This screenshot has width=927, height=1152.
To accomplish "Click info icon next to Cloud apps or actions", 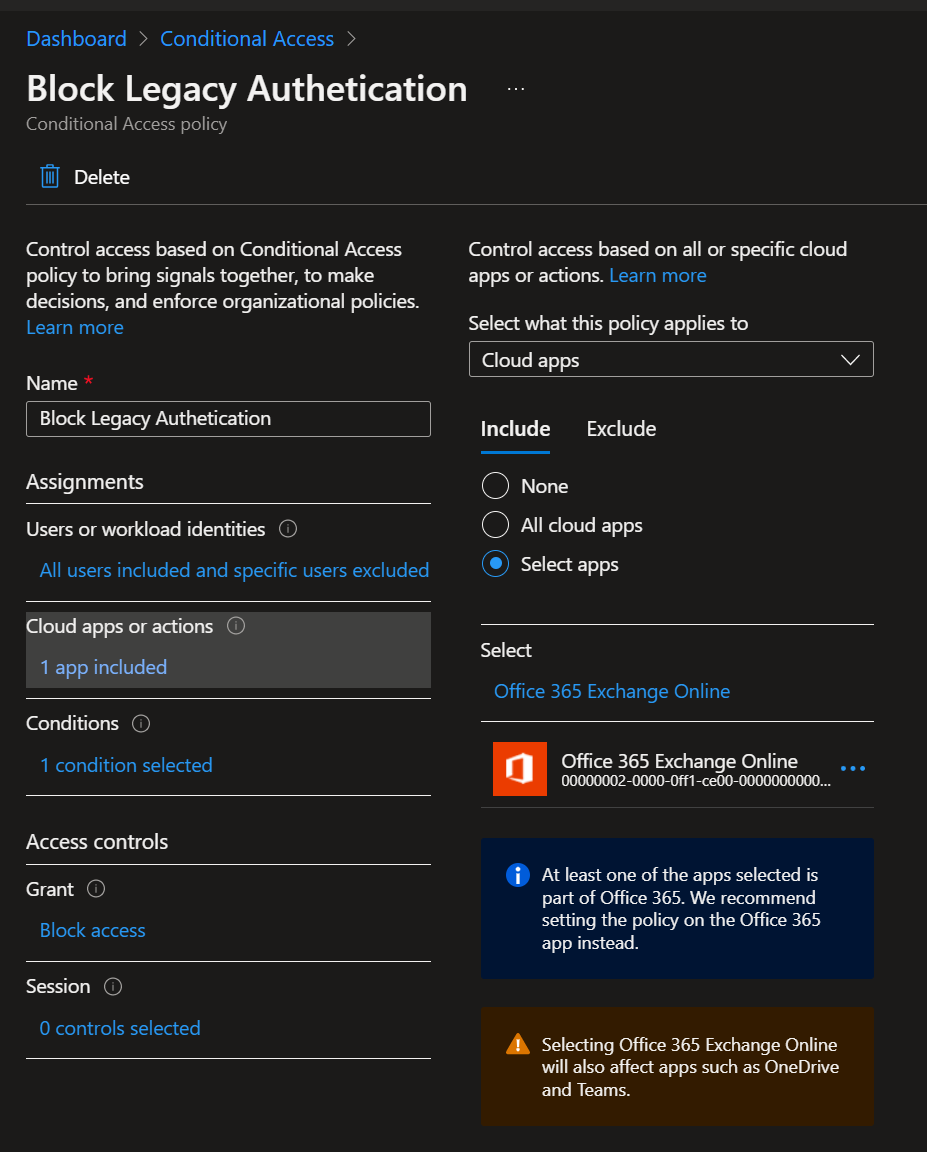I will pos(236,626).
